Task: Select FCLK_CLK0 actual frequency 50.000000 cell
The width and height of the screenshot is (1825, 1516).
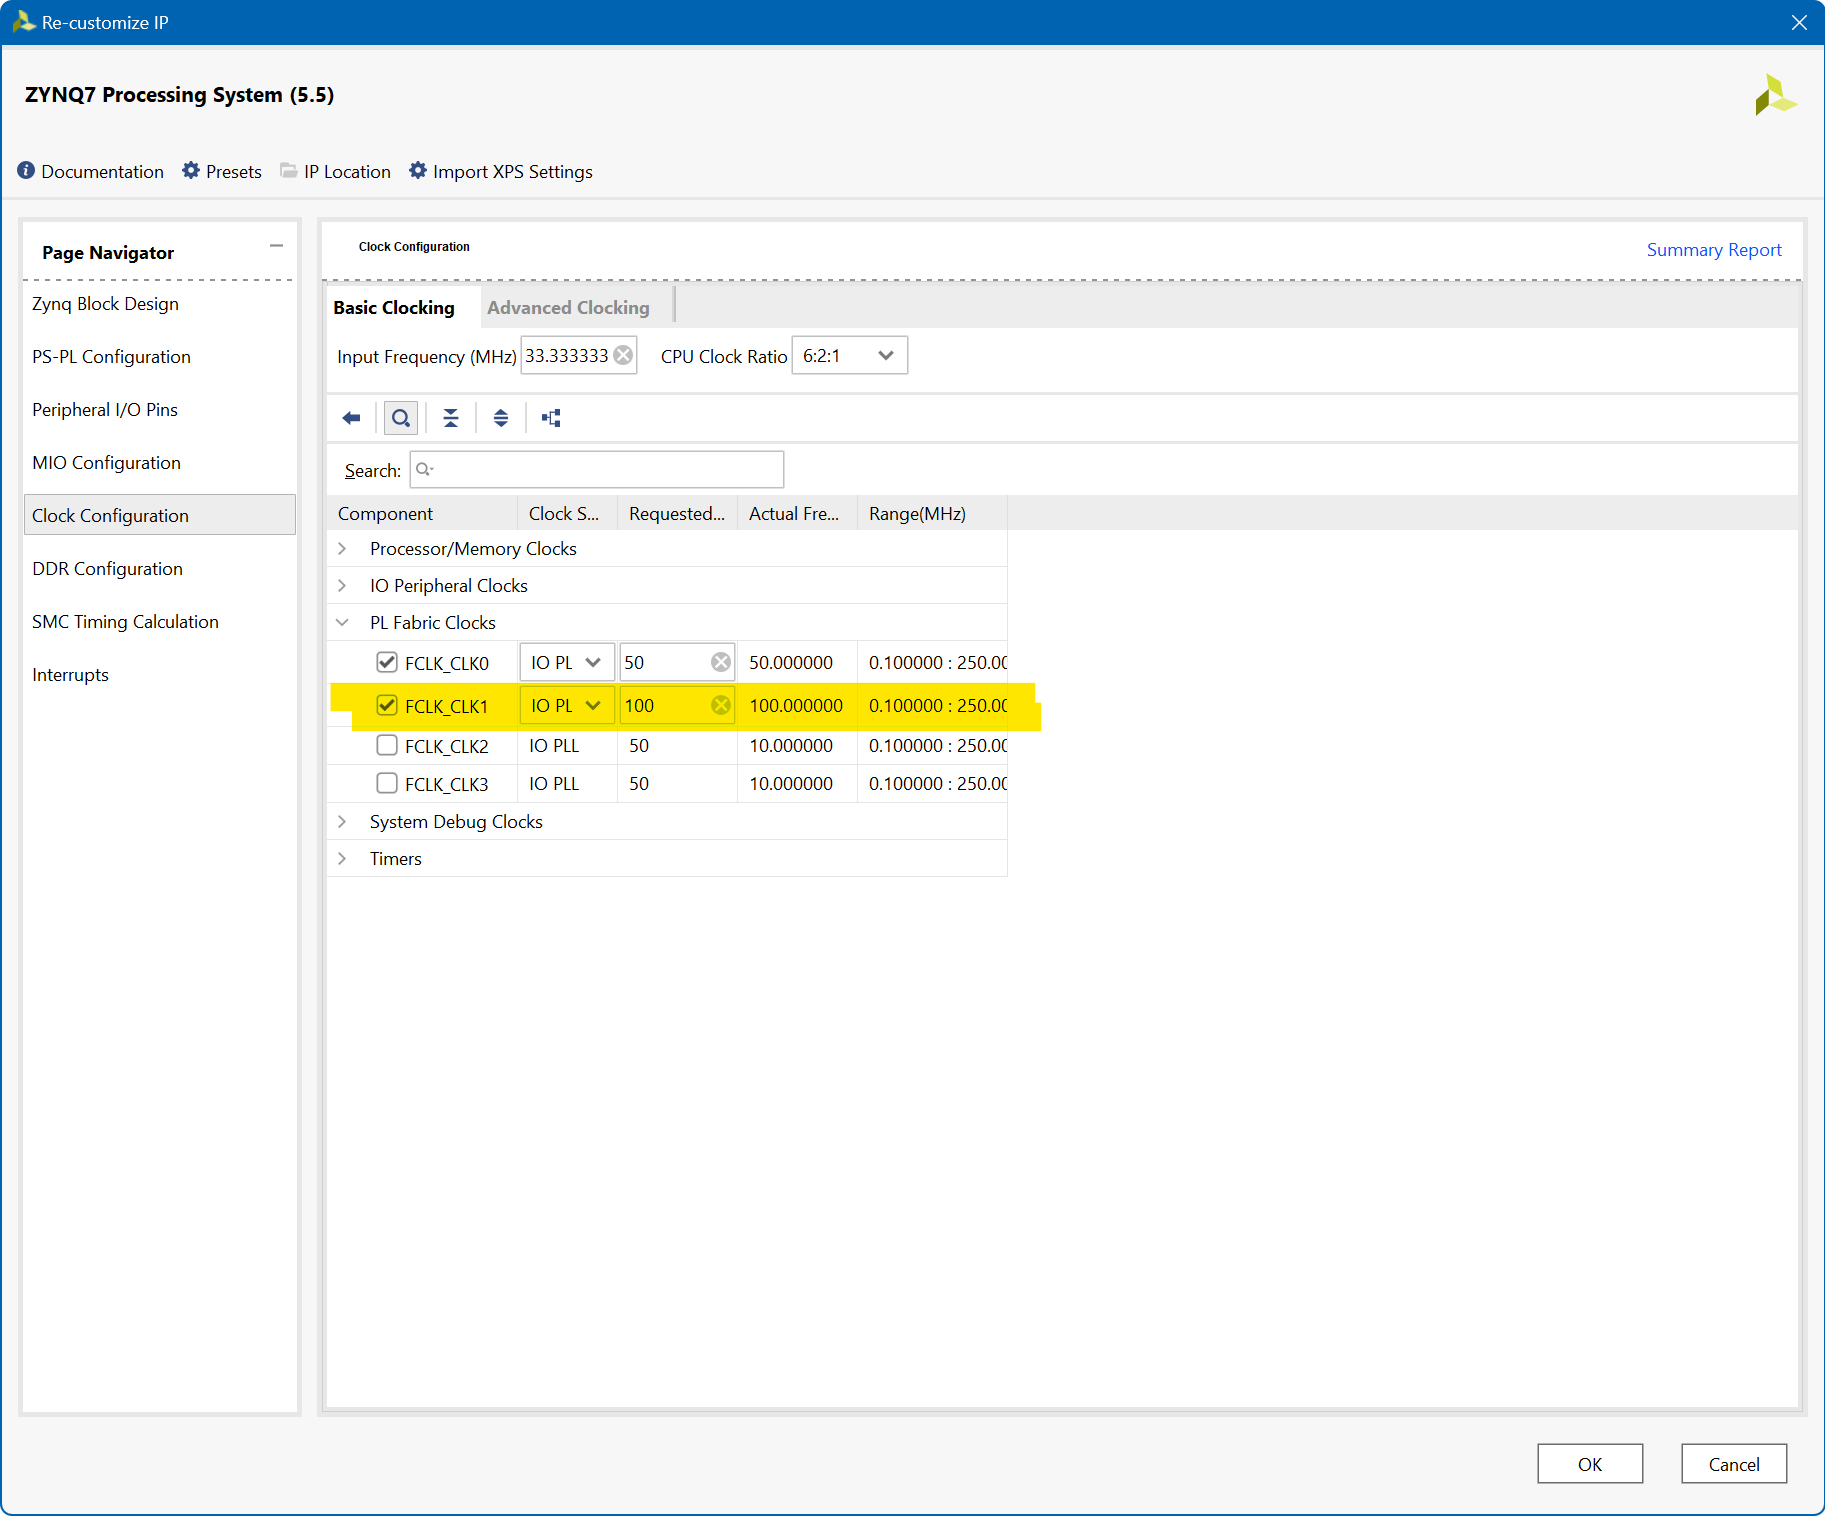Action: [x=797, y=662]
